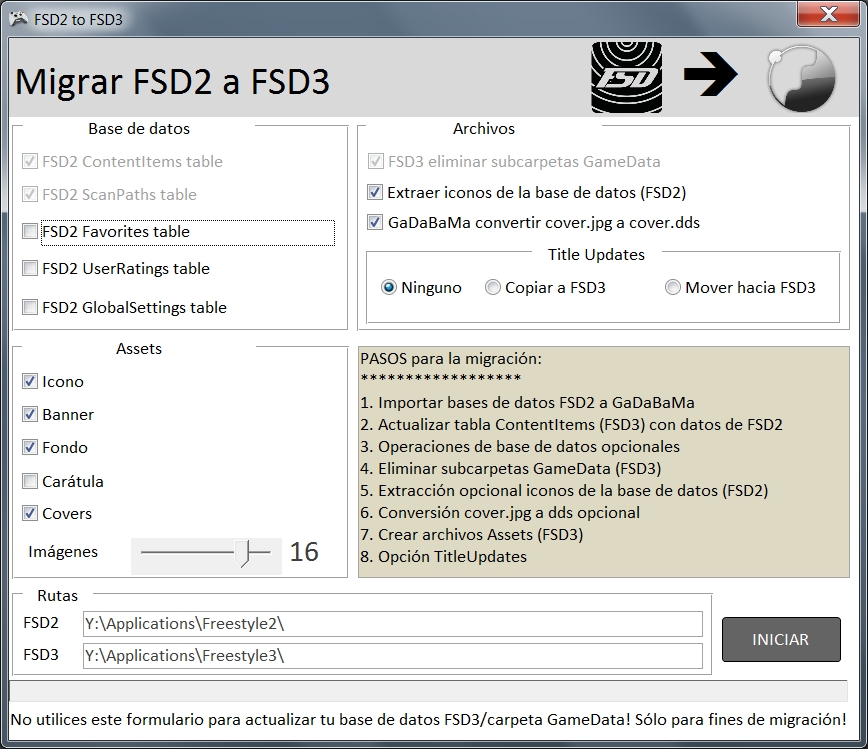This screenshot has width=868, height=749.
Task: Click the disabled FSD2 ContentItems table checkbox
Action: pyautogui.click(x=30, y=162)
